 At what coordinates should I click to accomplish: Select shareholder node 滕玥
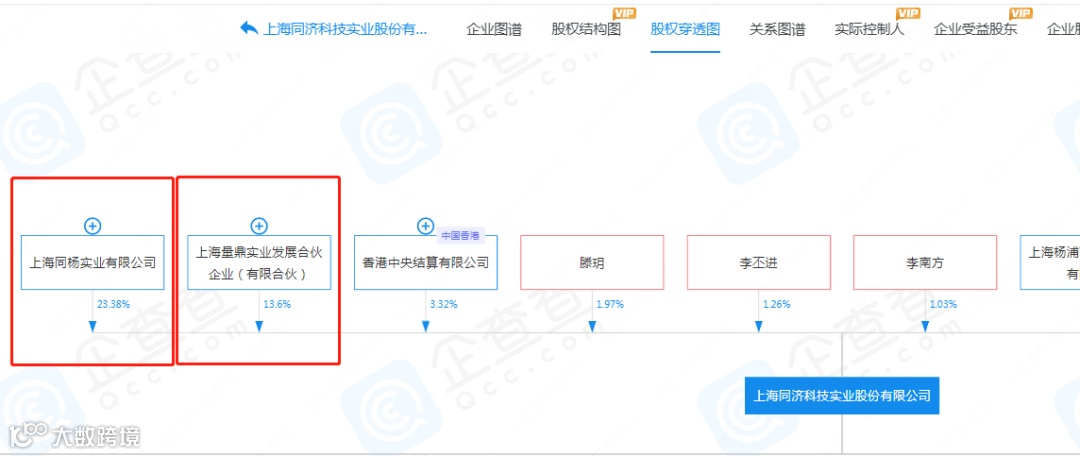tap(592, 262)
